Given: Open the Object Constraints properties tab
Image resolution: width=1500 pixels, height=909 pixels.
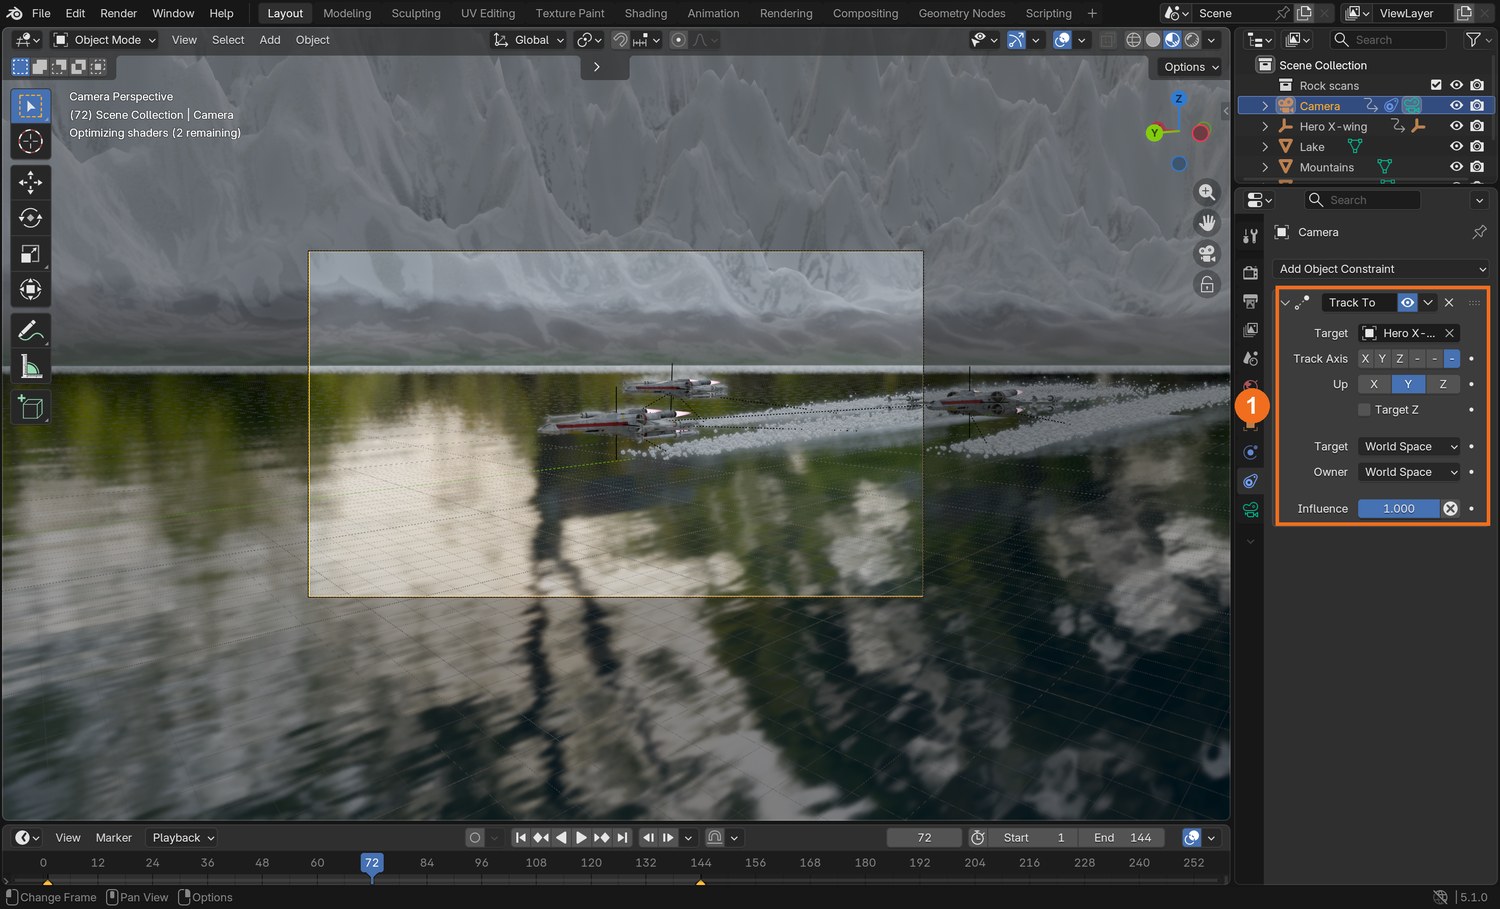Looking at the screenshot, I should coord(1250,481).
